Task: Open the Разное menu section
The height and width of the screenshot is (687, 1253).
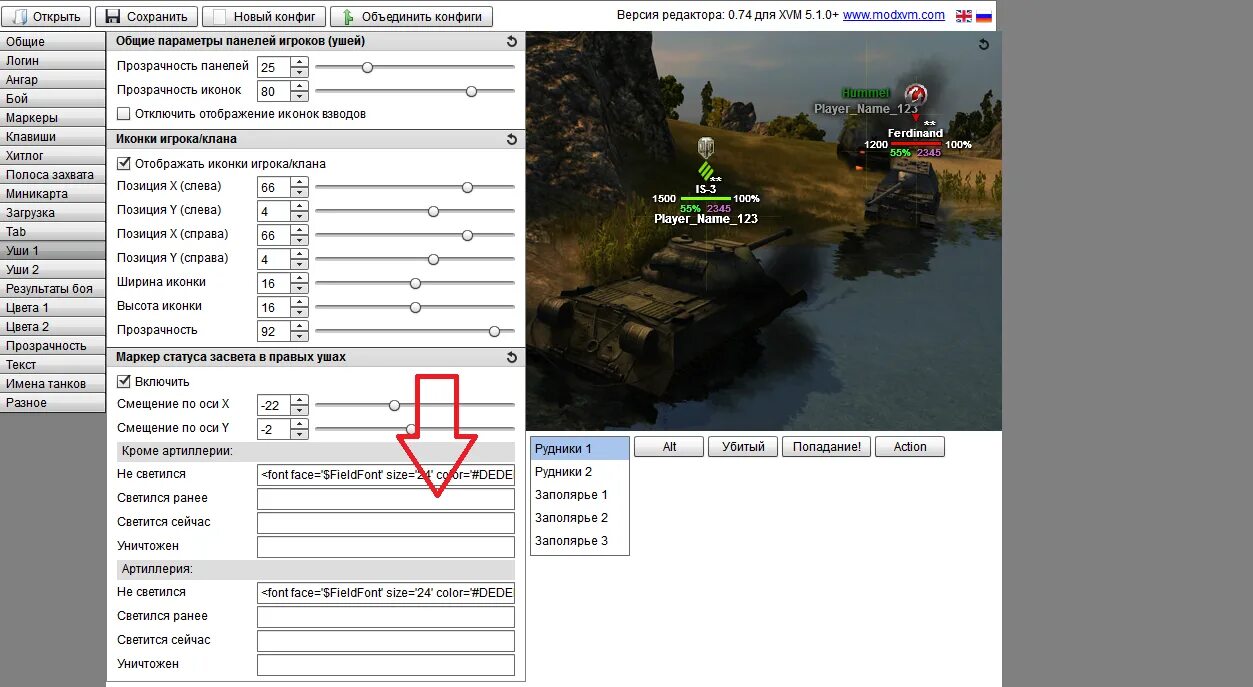Action: pos(53,403)
